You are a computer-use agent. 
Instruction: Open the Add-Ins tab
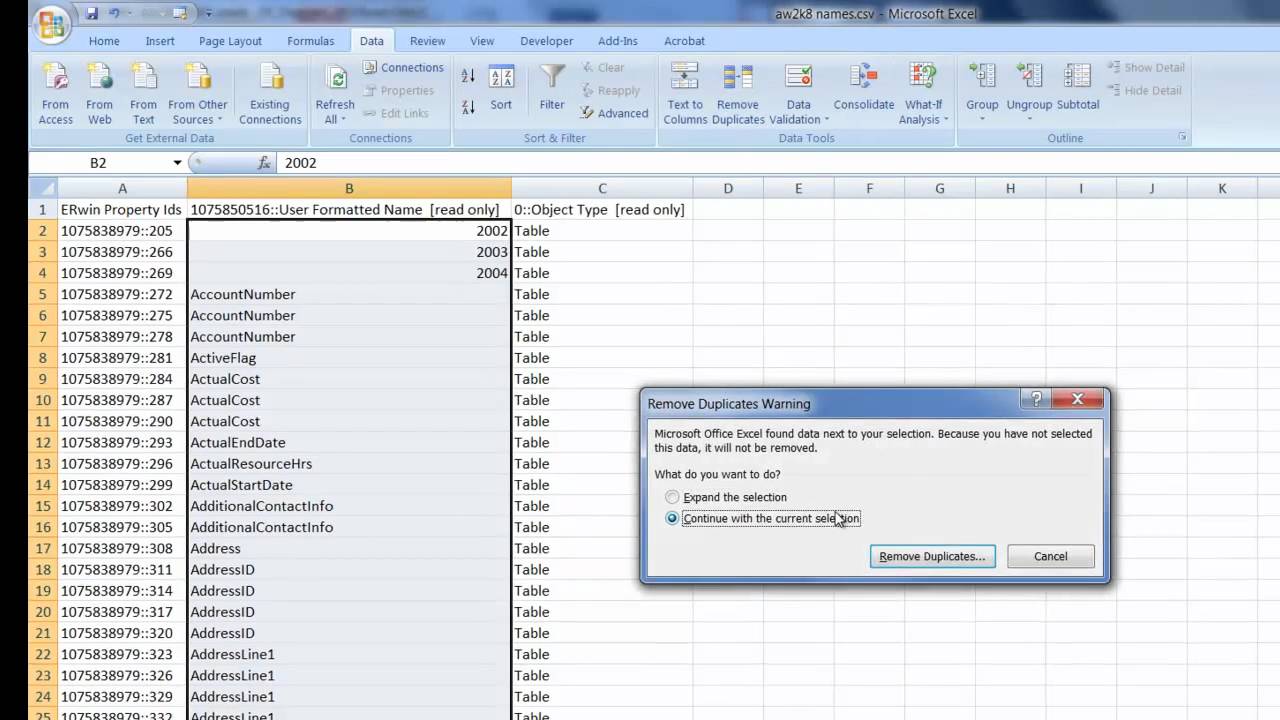click(x=618, y=41)
